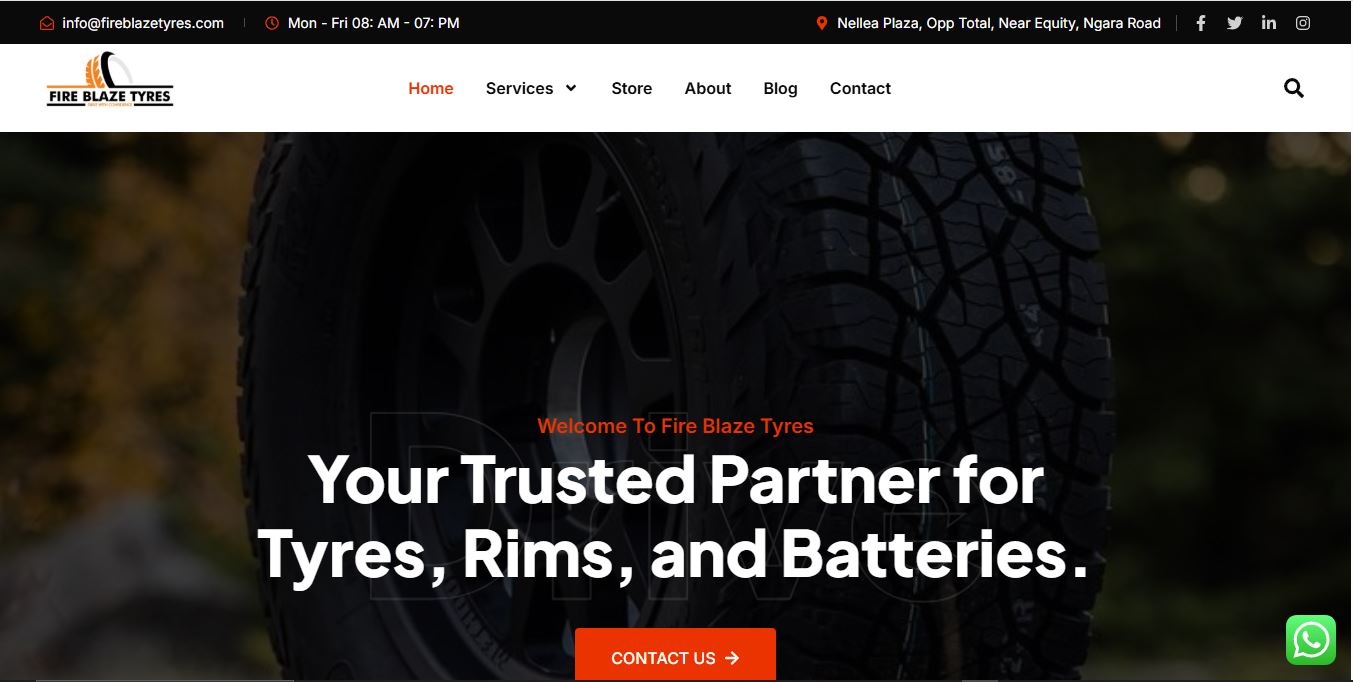The height and width of the screenshot is (682, 1353).
Task: Open the Facebook social icon
Action: [x=1201, y=23]
